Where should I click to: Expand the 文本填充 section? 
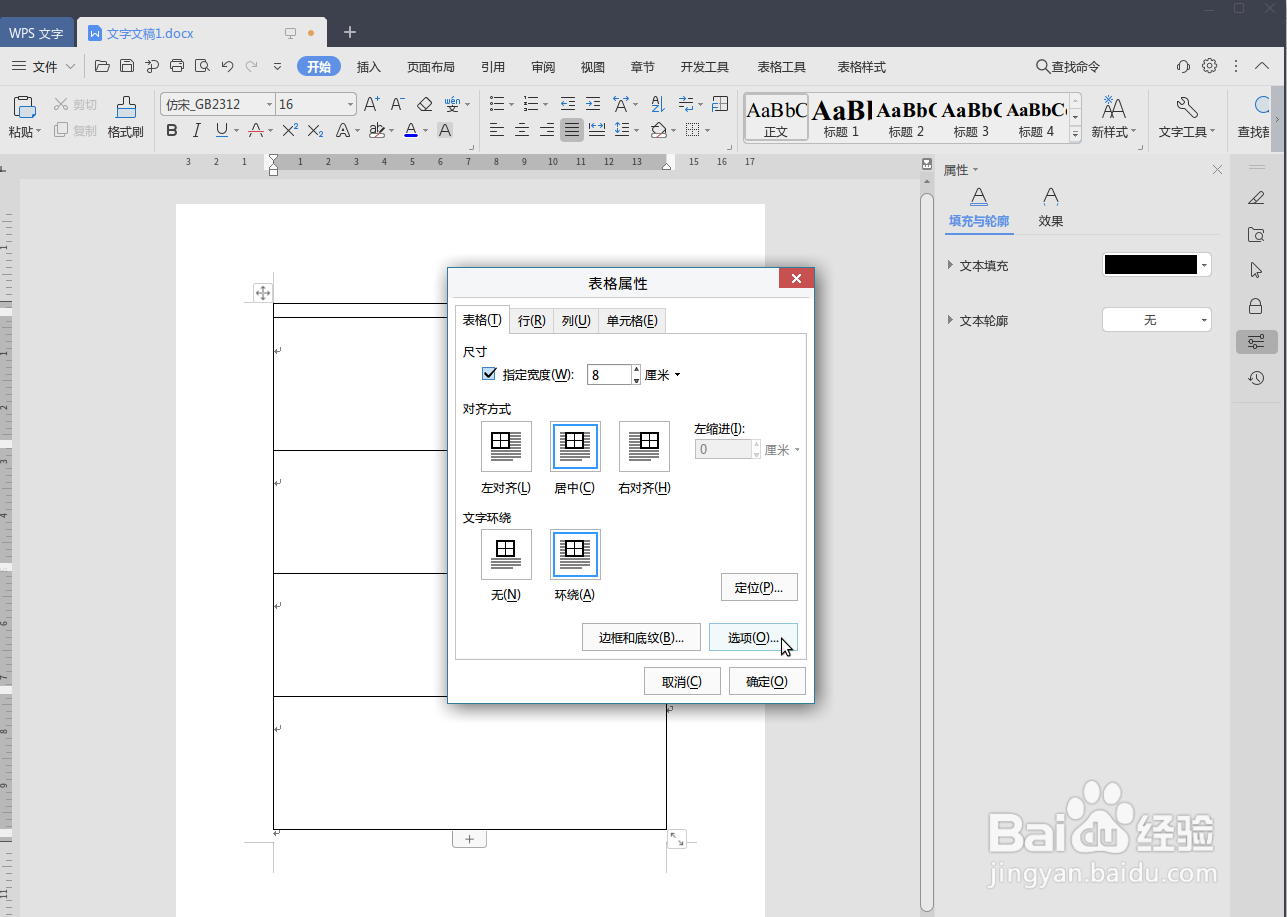(949, 266)
